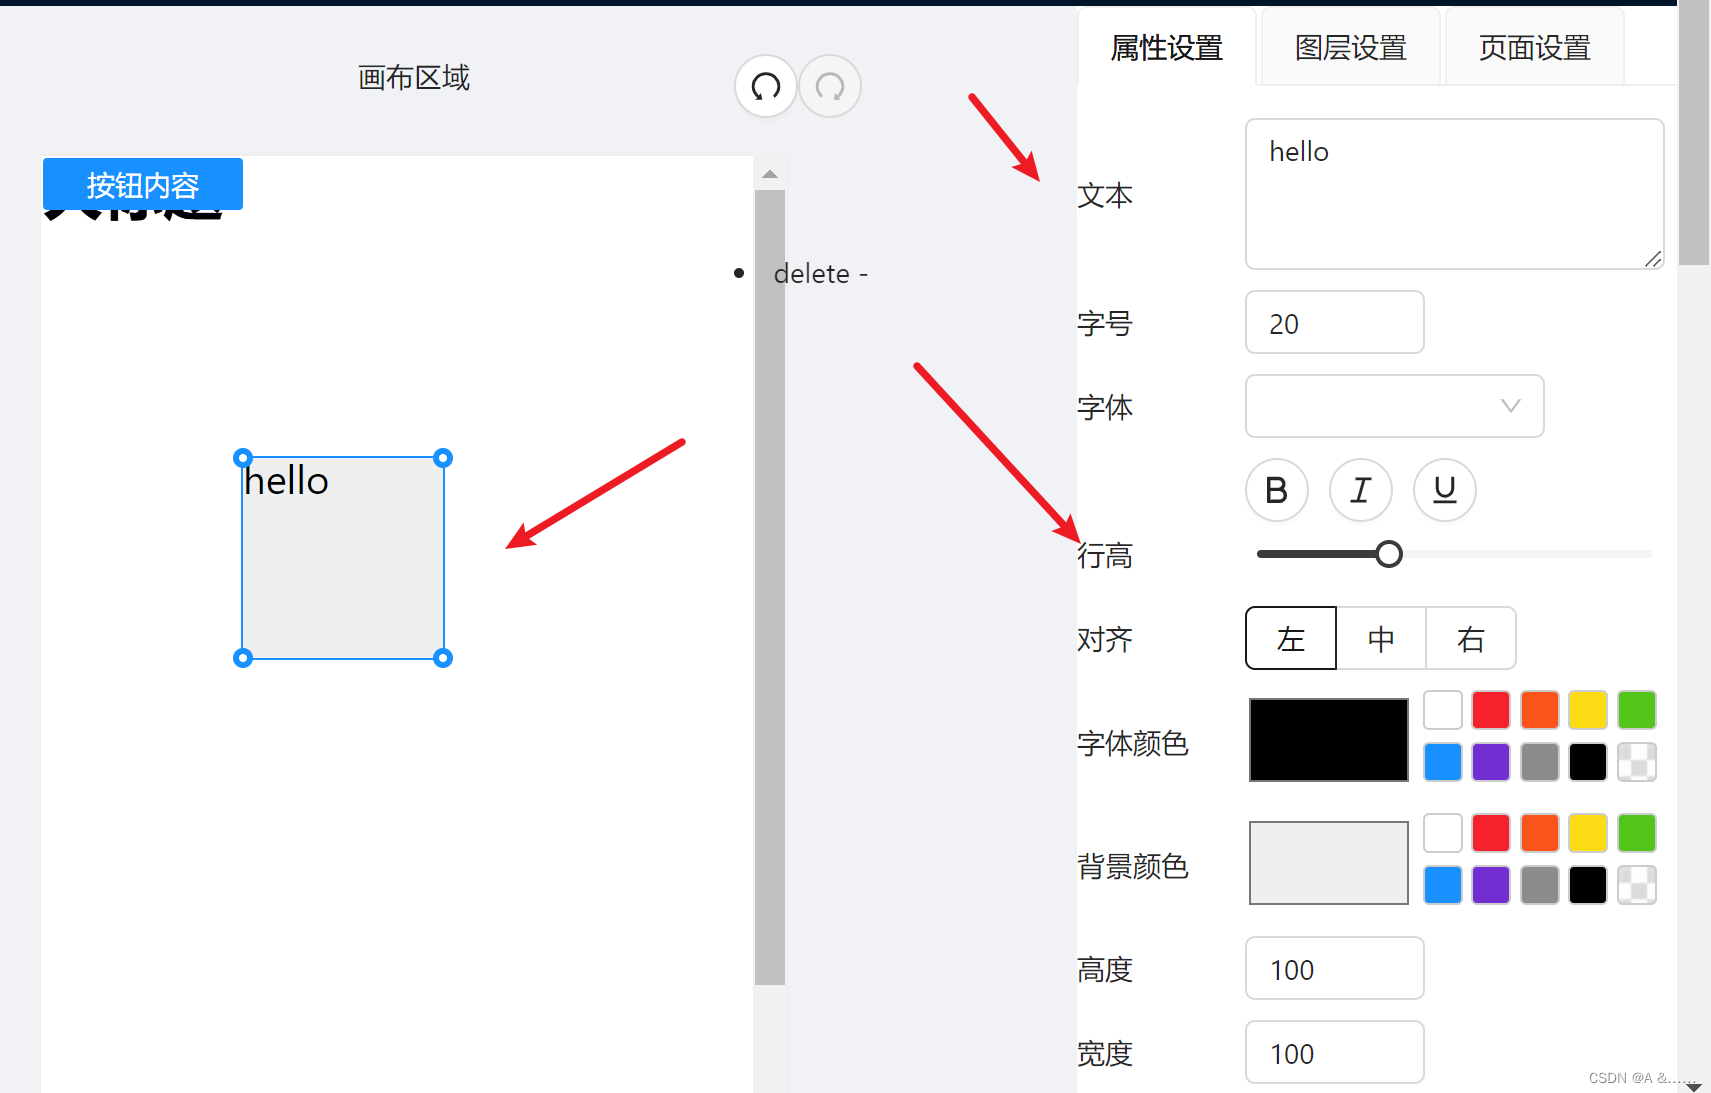Image resolution: width=1711 pixels, height=1093 pixels.
Task: Click the canvas vertical scrollbar thumb
Action: [x=770, y=588]
